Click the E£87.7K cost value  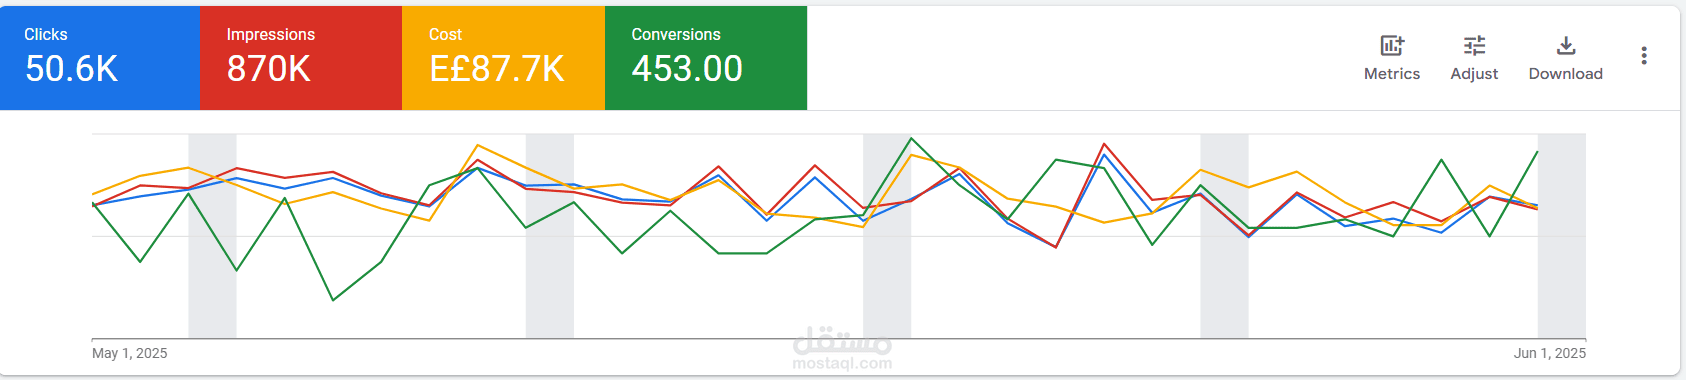point(497,69)
